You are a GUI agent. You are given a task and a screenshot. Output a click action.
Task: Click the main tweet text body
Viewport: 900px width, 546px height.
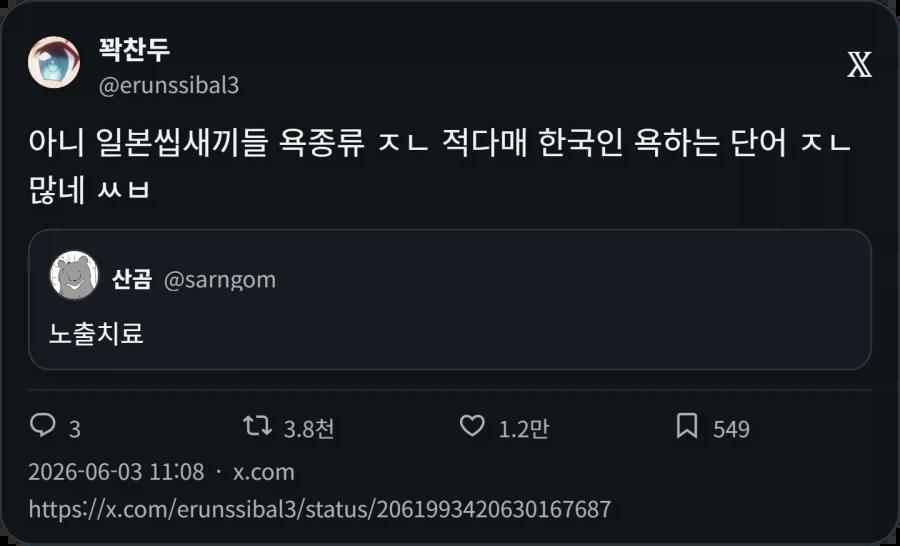pyautogui.click(x=440, y=166)
